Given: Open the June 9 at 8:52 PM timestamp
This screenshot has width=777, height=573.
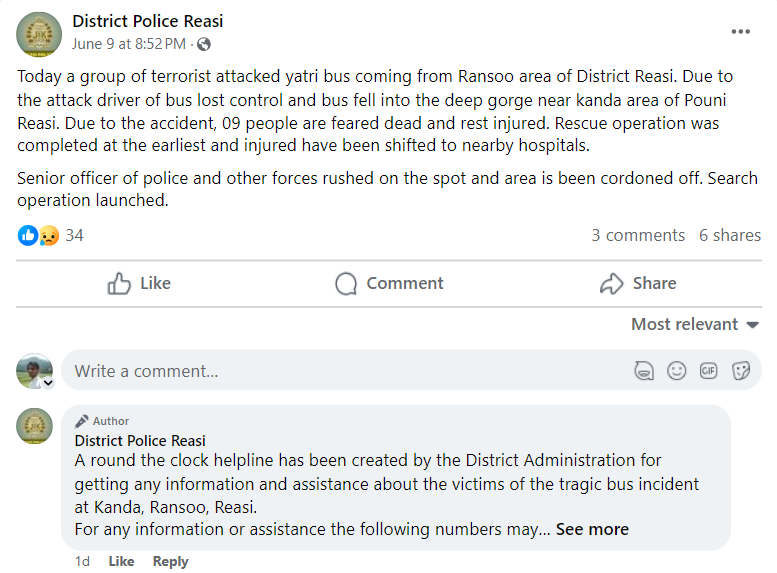Looking at the screenshot, I should pos(129,44).
